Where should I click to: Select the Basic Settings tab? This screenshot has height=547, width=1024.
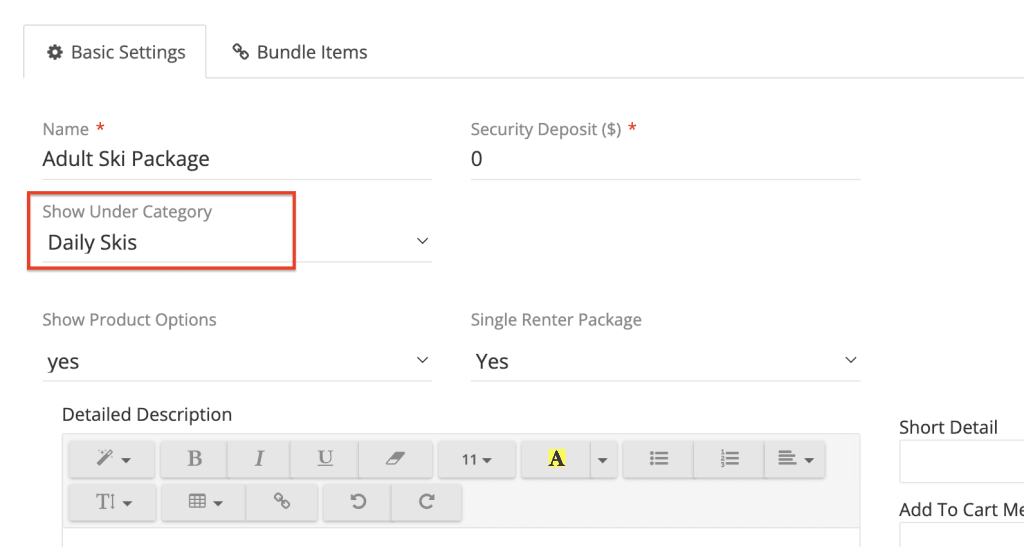click(116, 52)
